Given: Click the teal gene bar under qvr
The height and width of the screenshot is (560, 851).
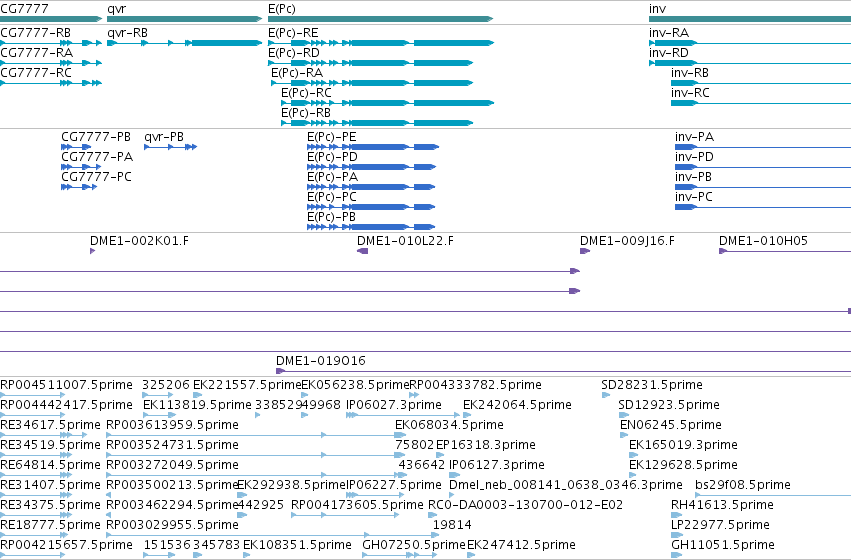Looking at the screenshot, I should 185,19.
